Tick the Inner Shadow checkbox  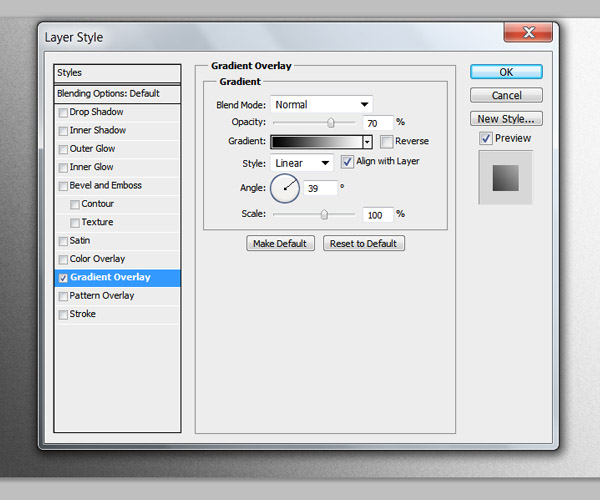(x=63, y=131)
